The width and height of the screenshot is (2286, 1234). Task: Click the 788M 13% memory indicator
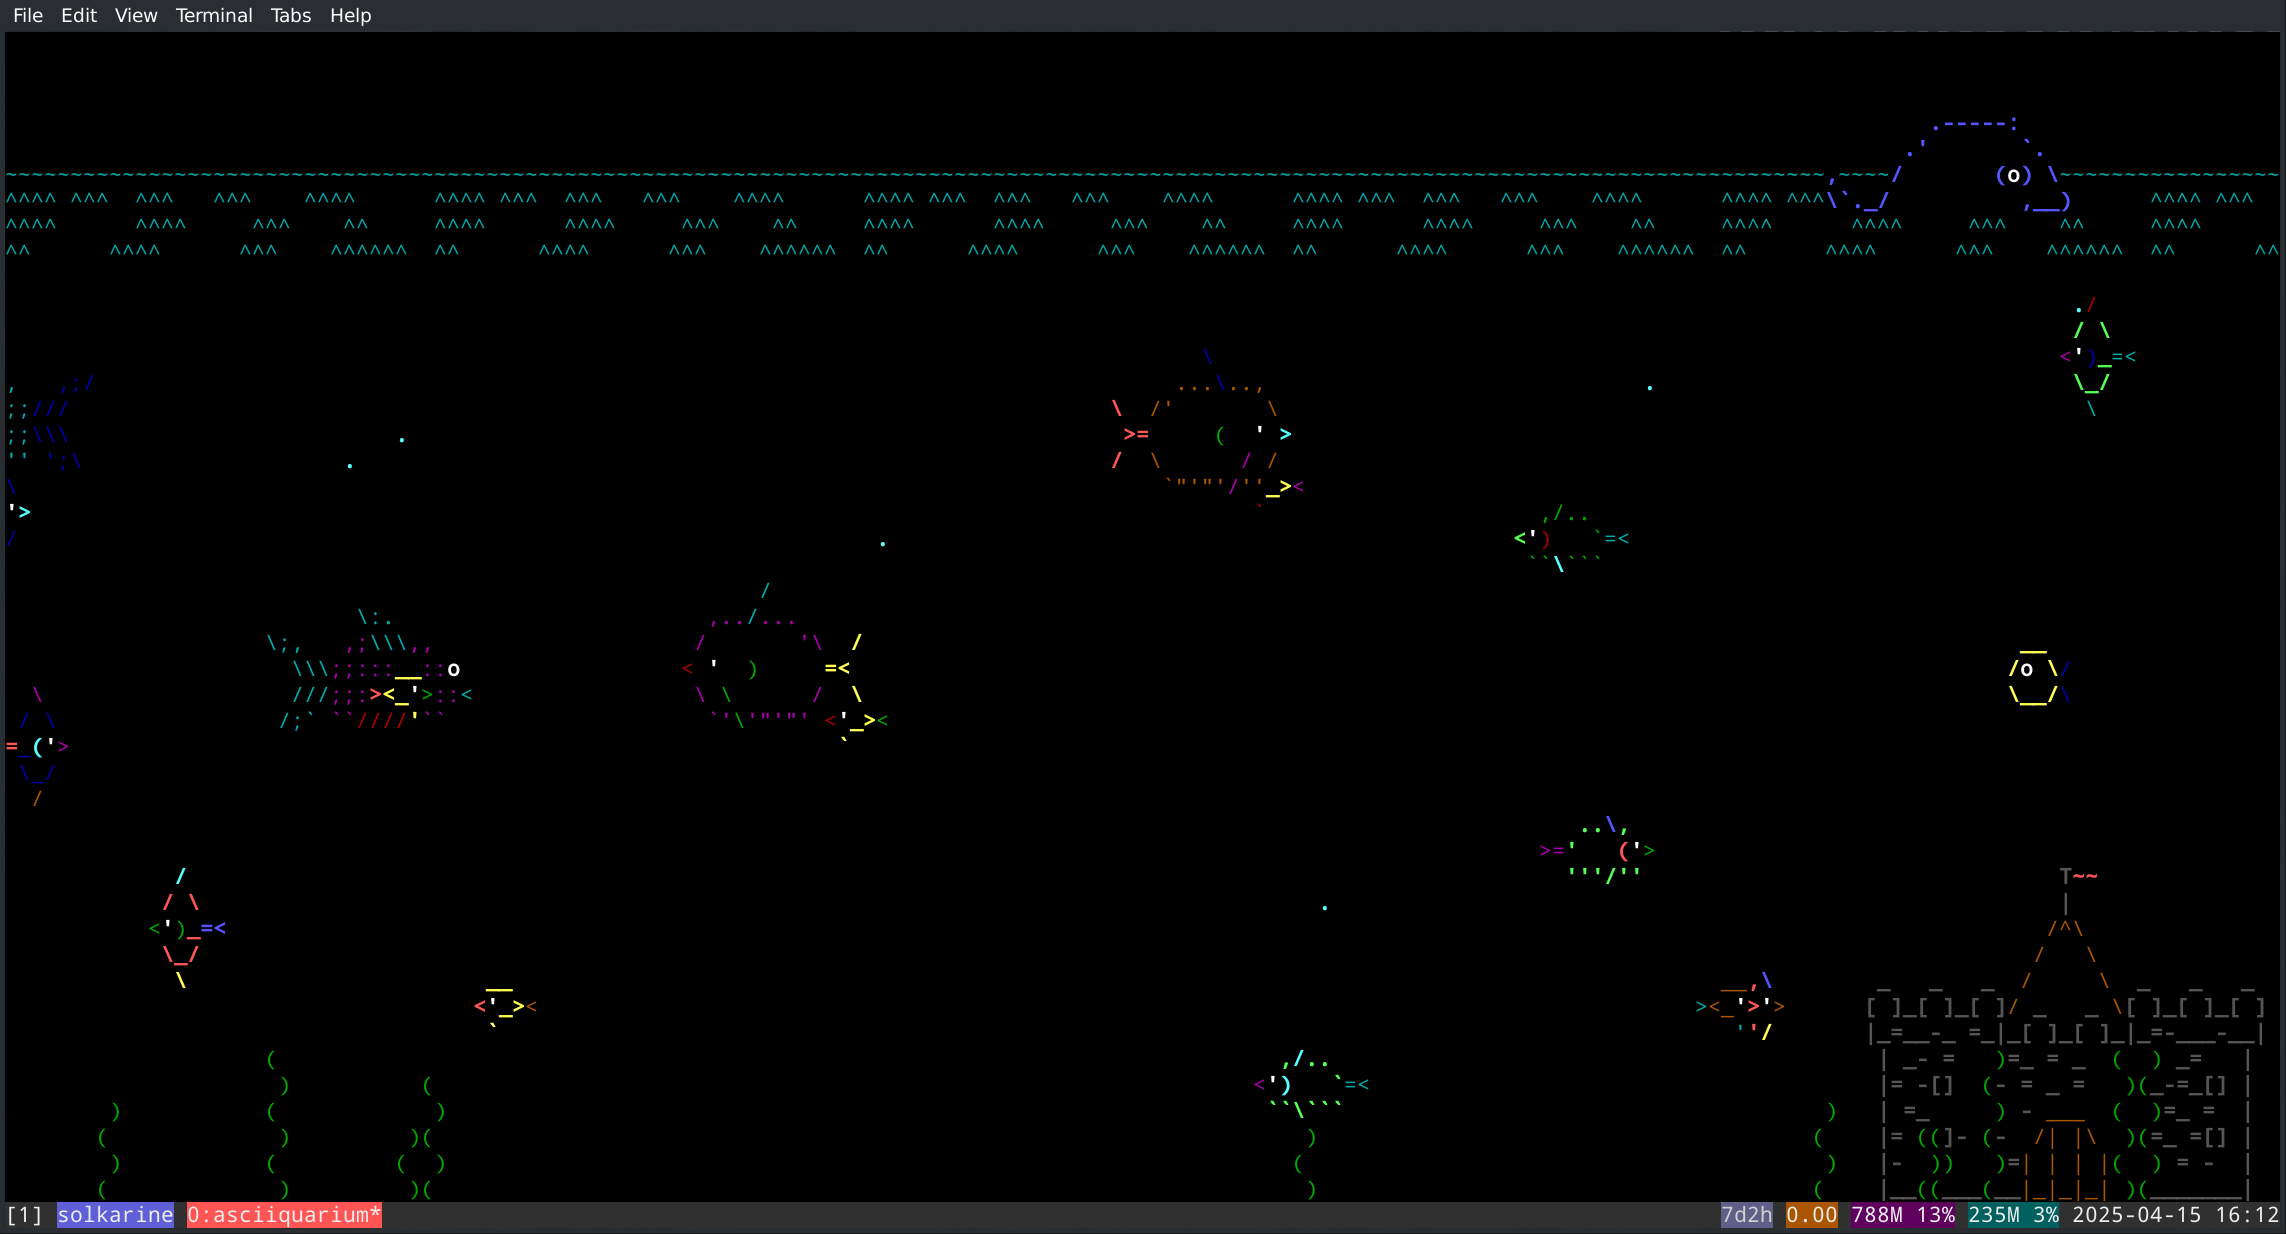pos(1902,1215)
